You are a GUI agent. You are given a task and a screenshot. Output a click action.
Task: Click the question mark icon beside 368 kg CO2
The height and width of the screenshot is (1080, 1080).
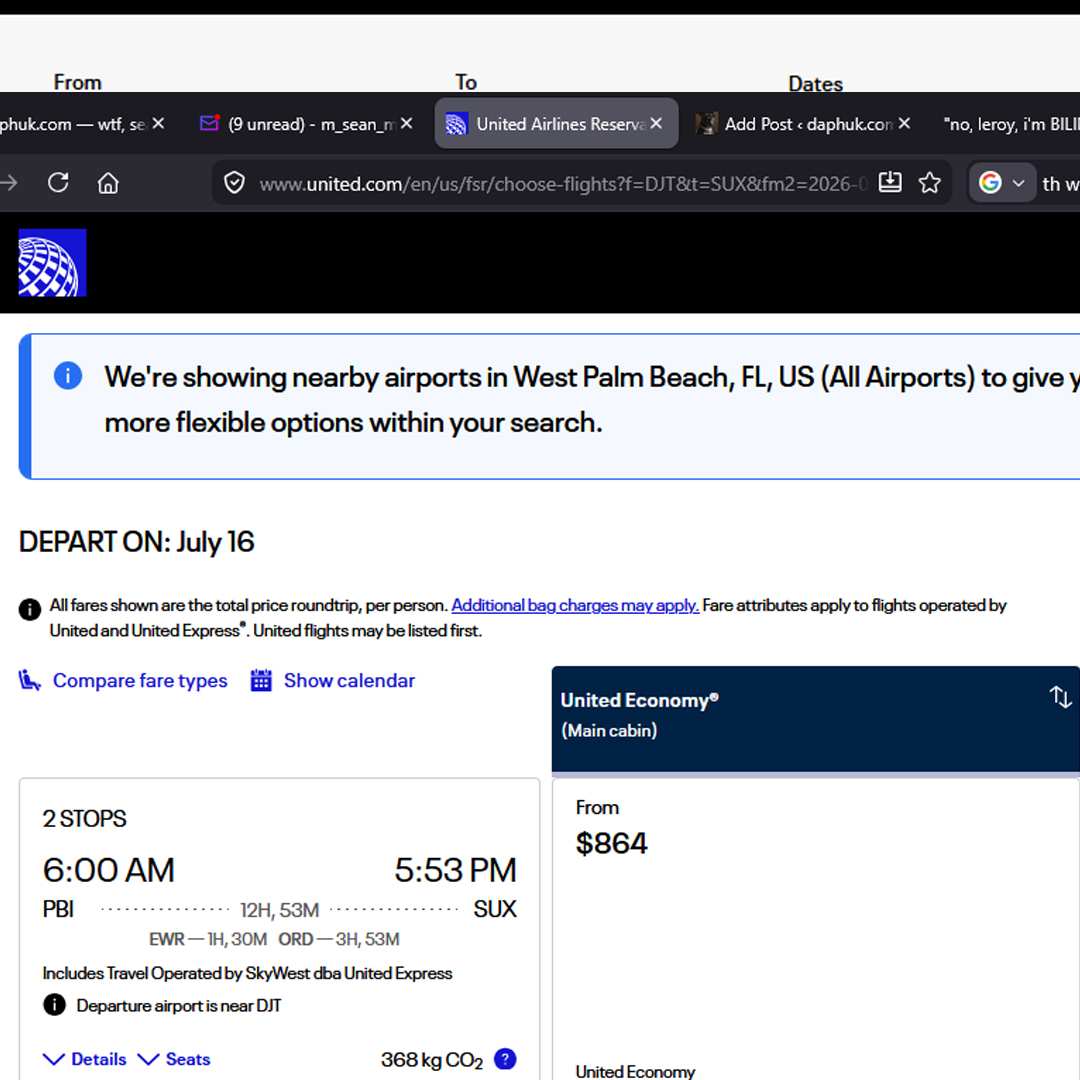point(505,1059)
